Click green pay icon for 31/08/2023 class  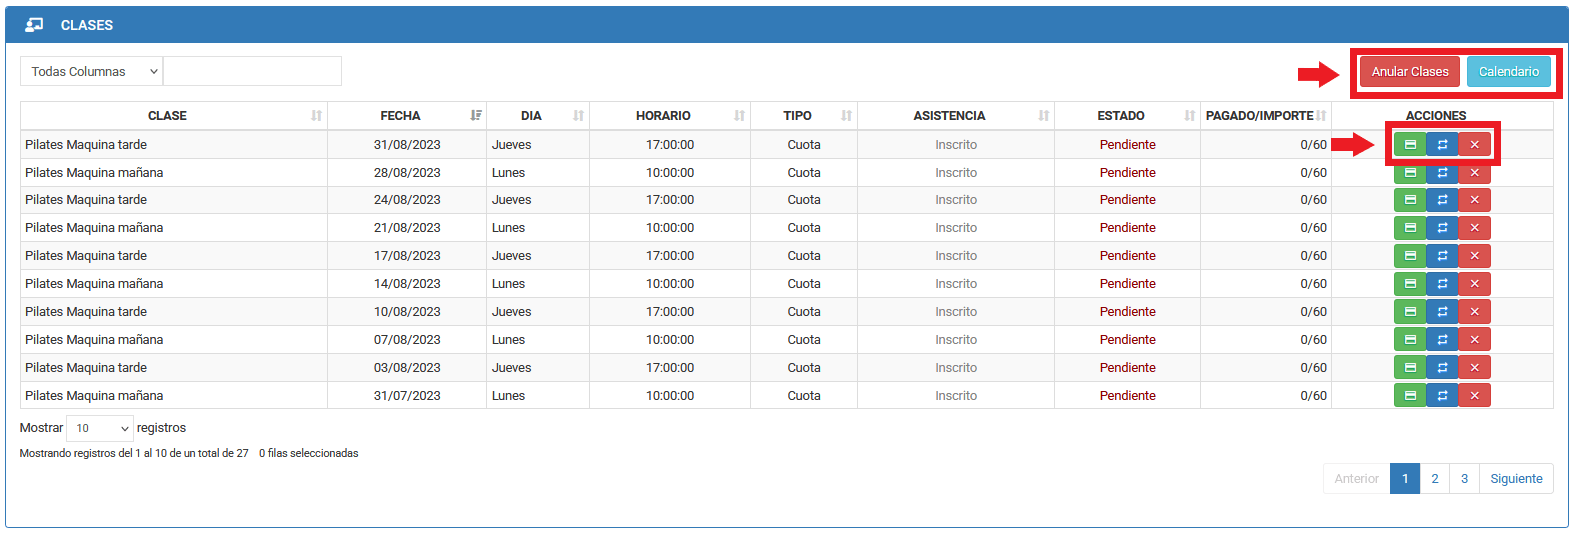[x=1410, y=144]
